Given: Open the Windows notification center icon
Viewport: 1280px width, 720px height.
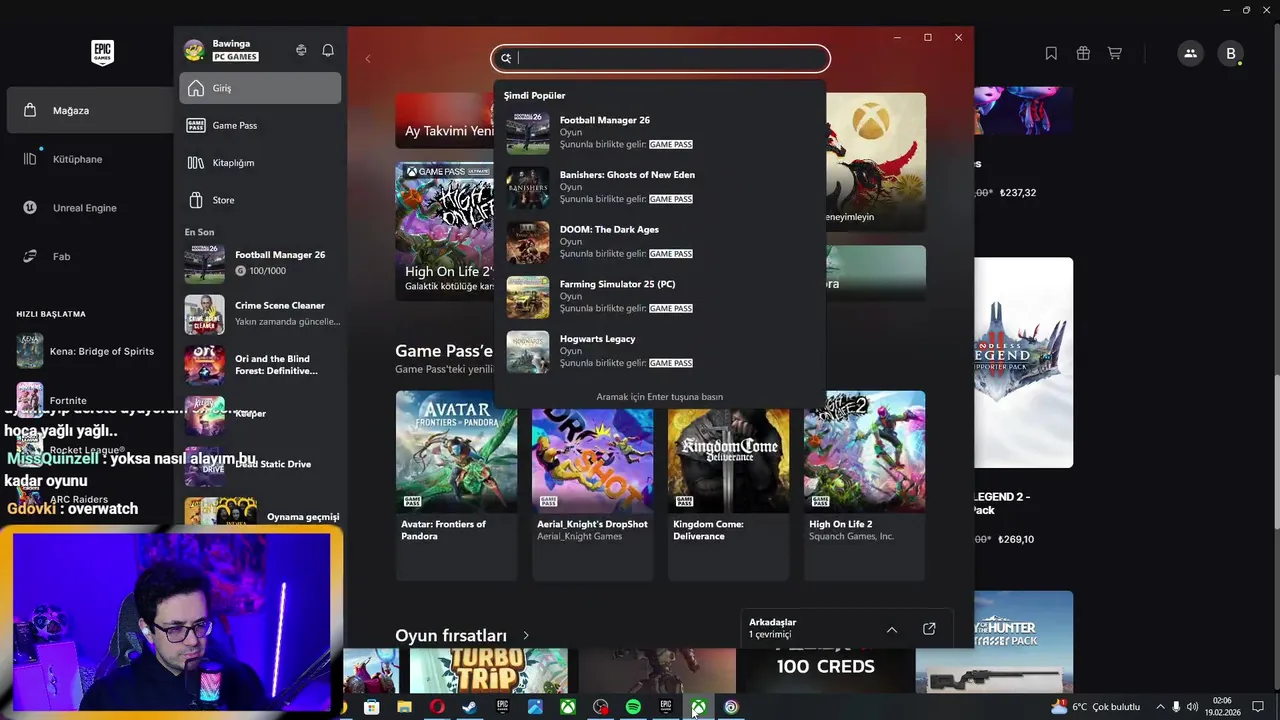Looking at the screenshot, I should coord(1258,707).
